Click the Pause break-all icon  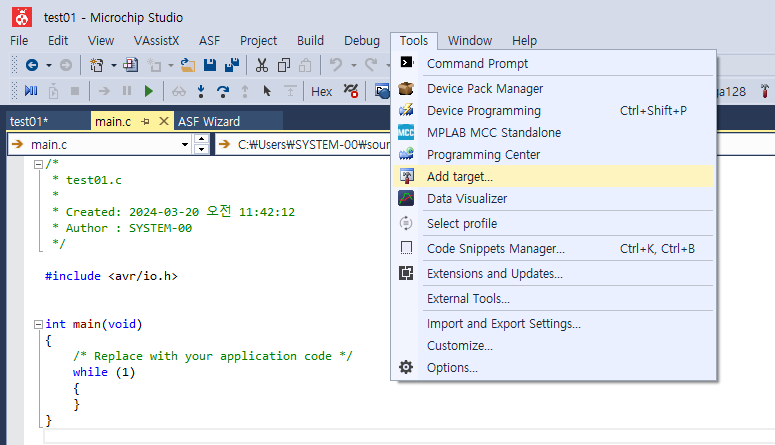(x=127, y=91)
